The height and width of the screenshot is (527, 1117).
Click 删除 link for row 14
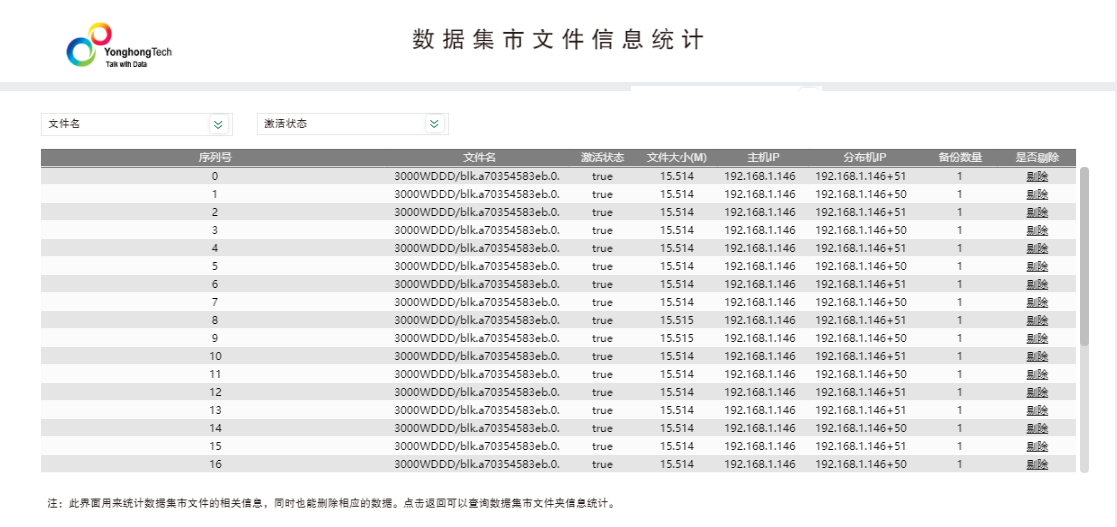coord(1037,428)
